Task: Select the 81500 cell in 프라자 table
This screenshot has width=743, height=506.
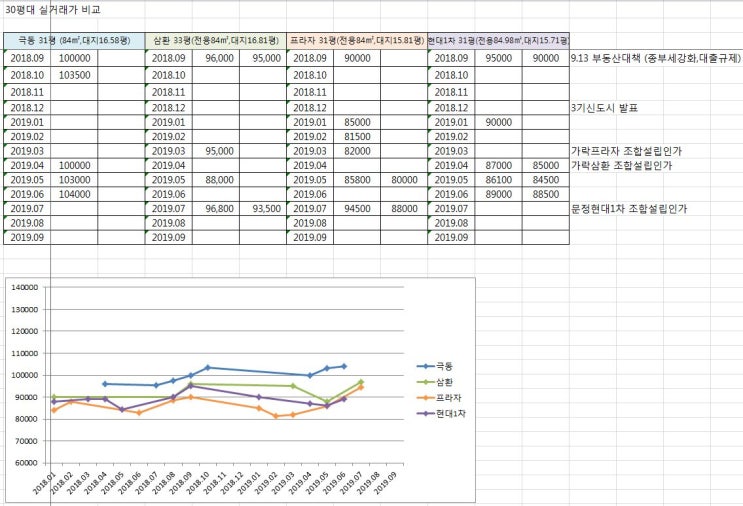Action: click(357, 137)
